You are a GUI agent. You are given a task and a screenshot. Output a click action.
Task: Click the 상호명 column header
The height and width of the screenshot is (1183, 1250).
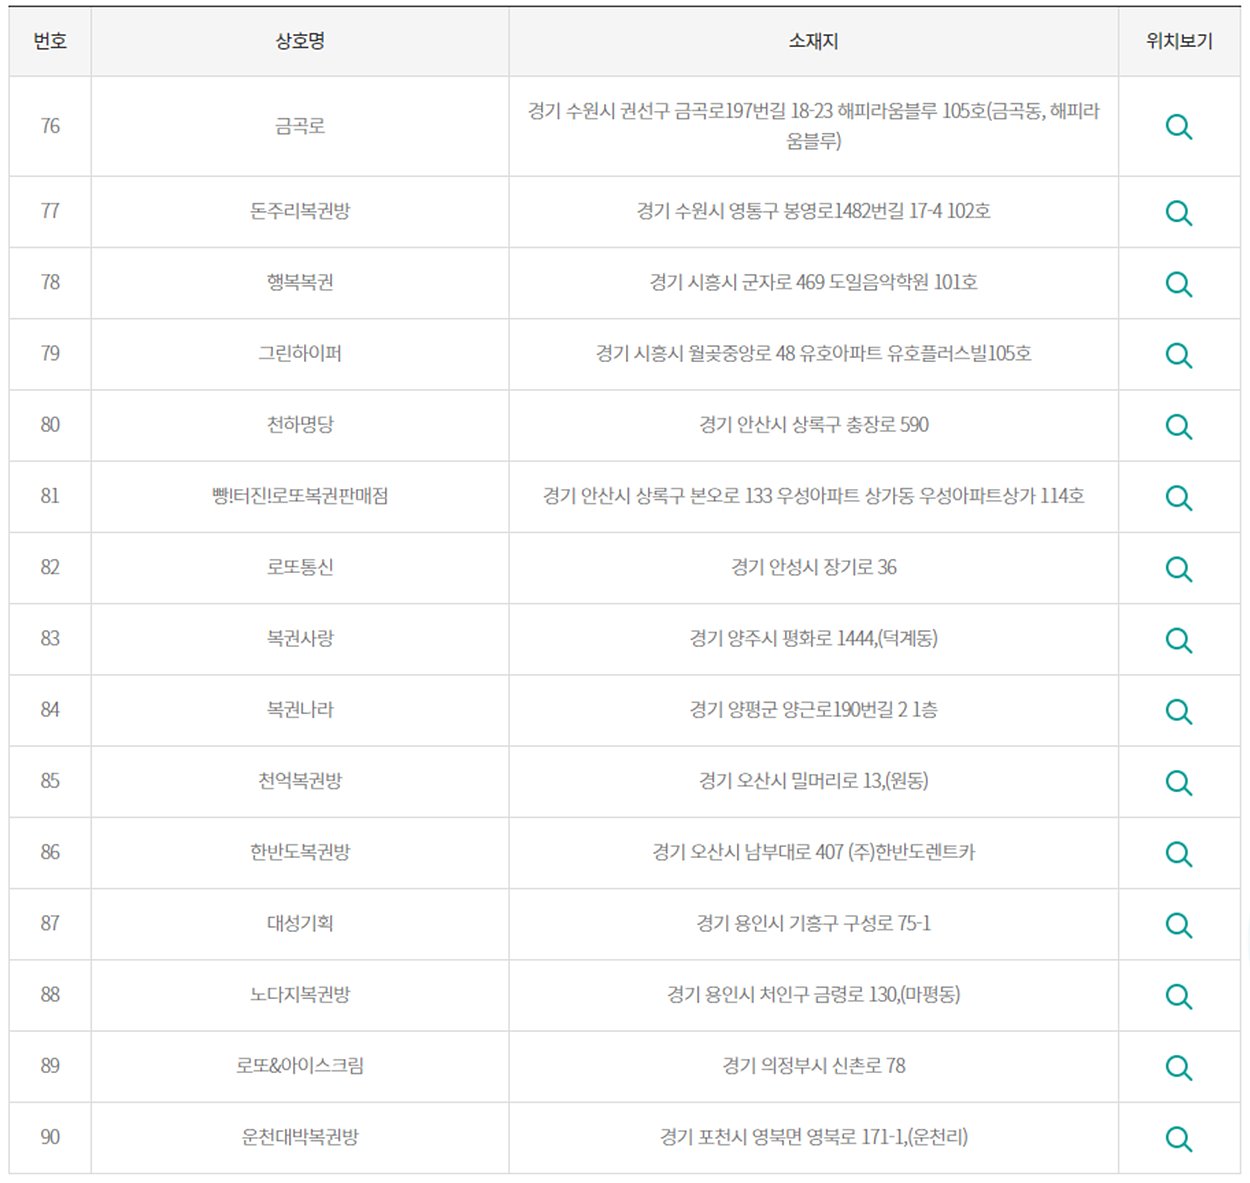click(300, 41)
